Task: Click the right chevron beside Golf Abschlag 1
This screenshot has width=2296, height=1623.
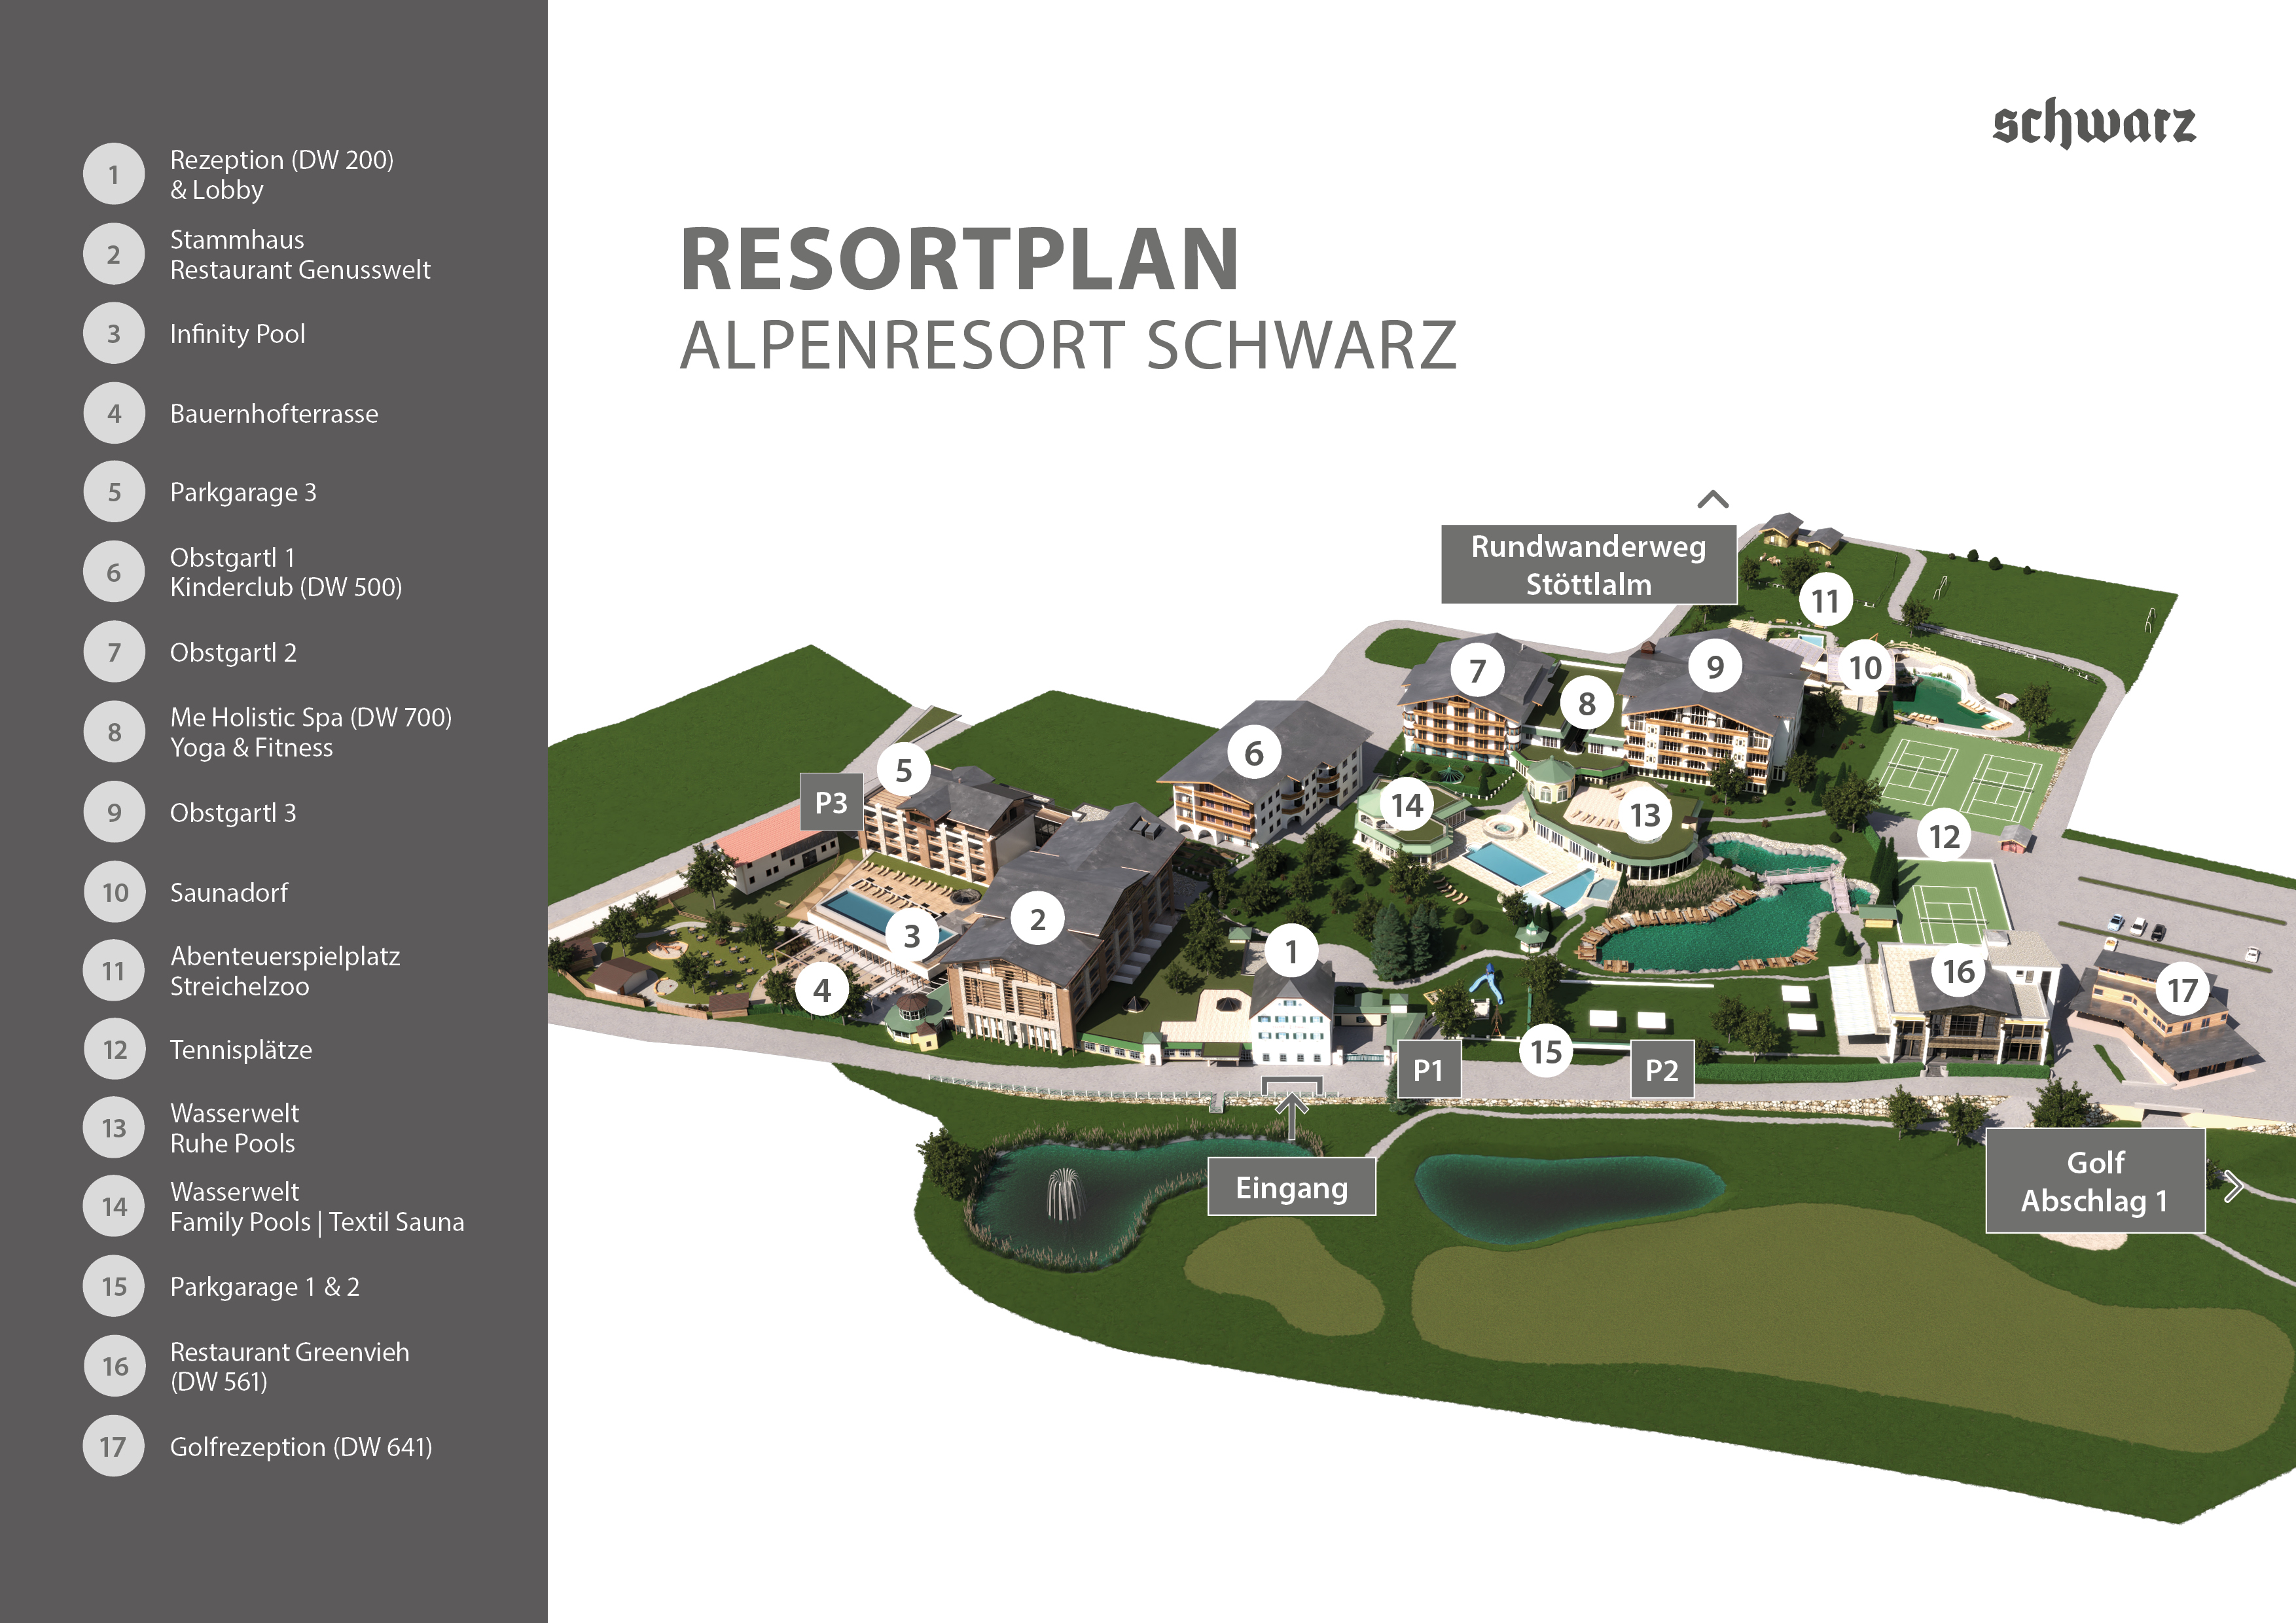Action: tap(2234, 1186)
